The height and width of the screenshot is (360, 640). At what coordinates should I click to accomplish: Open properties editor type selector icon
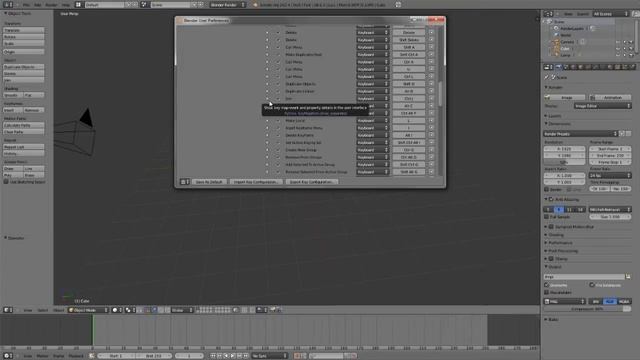coord(548,67)
